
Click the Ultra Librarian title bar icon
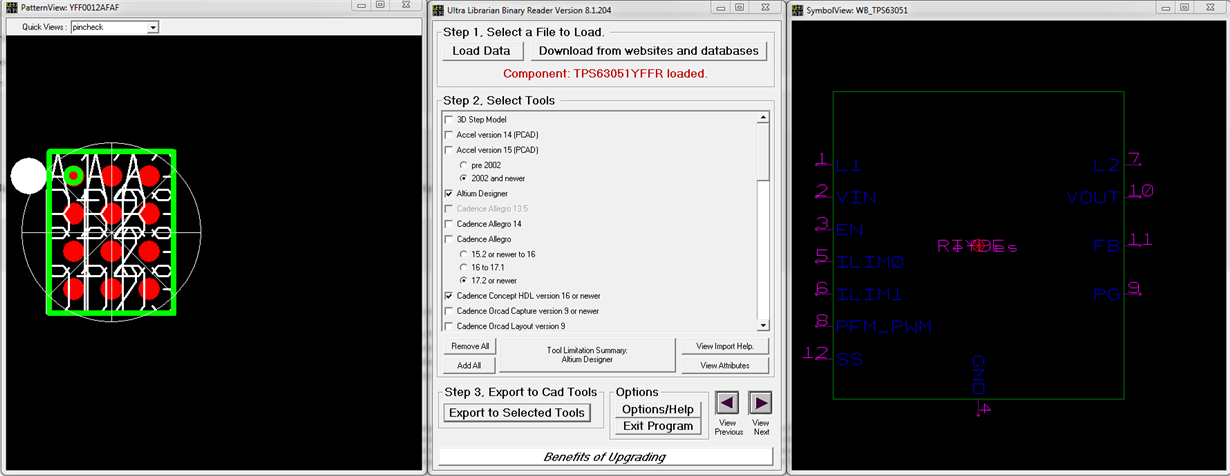pyautogui.click(x=437, y=8)
